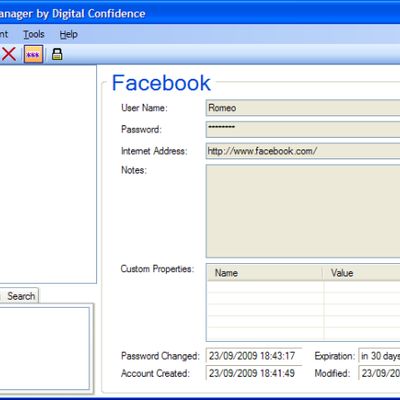
Task: Click the Password Changed date field
Action: tap(254, 356)
